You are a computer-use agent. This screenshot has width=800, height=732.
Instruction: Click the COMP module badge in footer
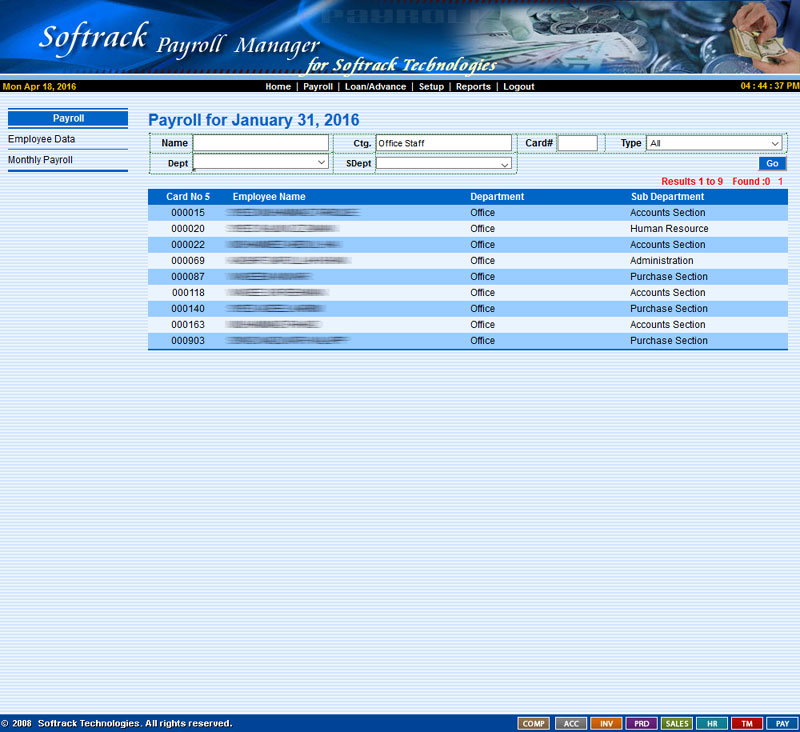point(534,723)
